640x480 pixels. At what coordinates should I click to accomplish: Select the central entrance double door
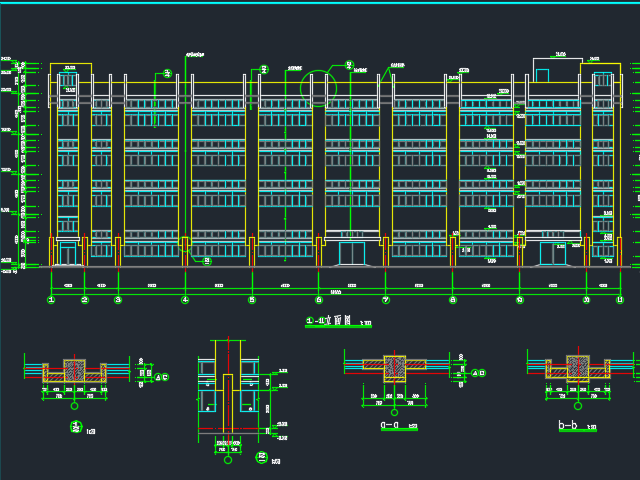pyautogui.click(x=352, y=253)
